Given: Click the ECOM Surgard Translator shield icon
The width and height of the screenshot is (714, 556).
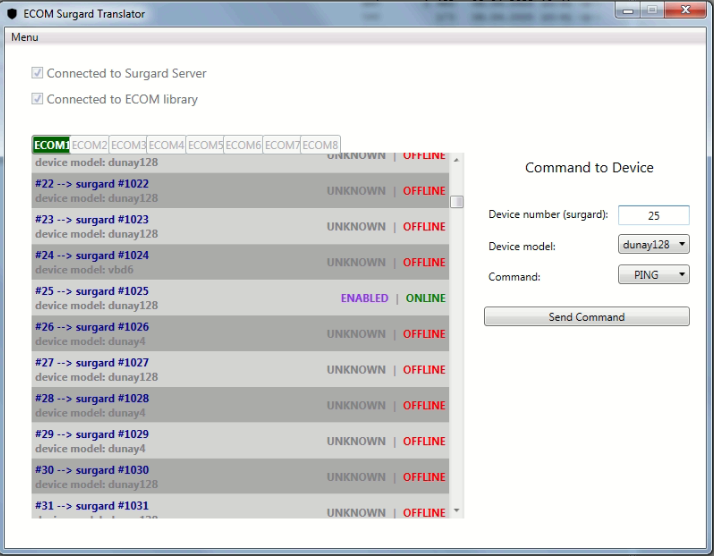Looking at the screenshot, I should 12,14.
